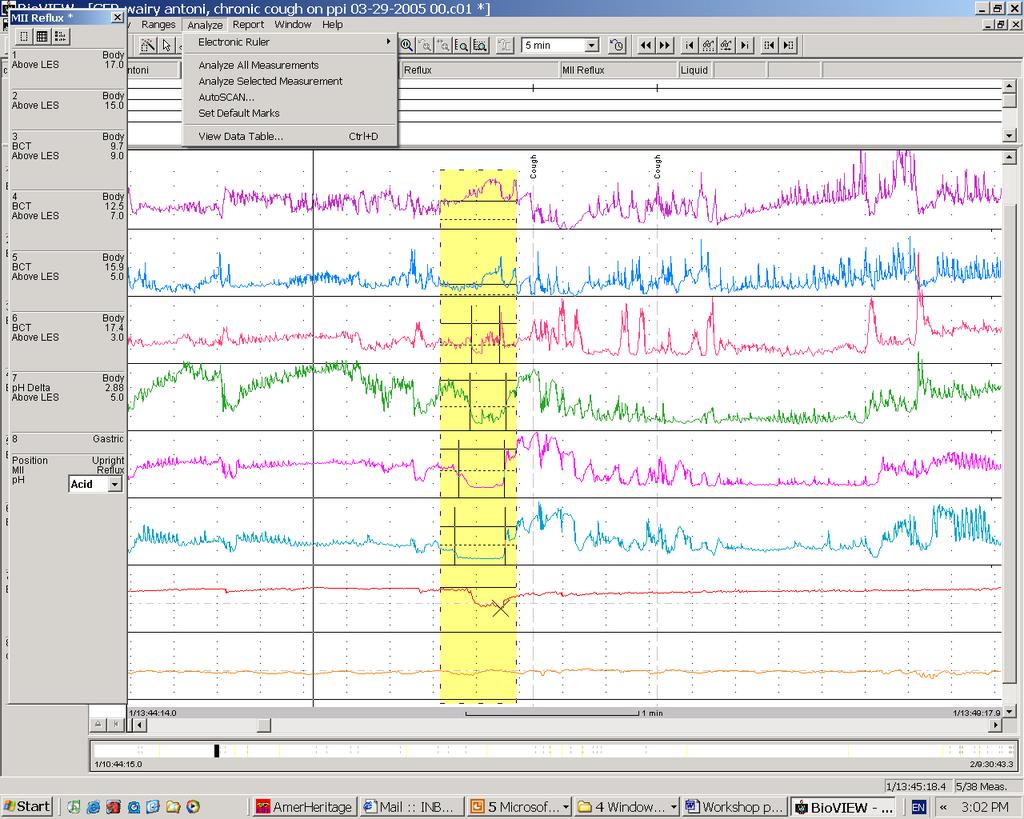Click the horizontal timeline scrollbar thumb

263,725
